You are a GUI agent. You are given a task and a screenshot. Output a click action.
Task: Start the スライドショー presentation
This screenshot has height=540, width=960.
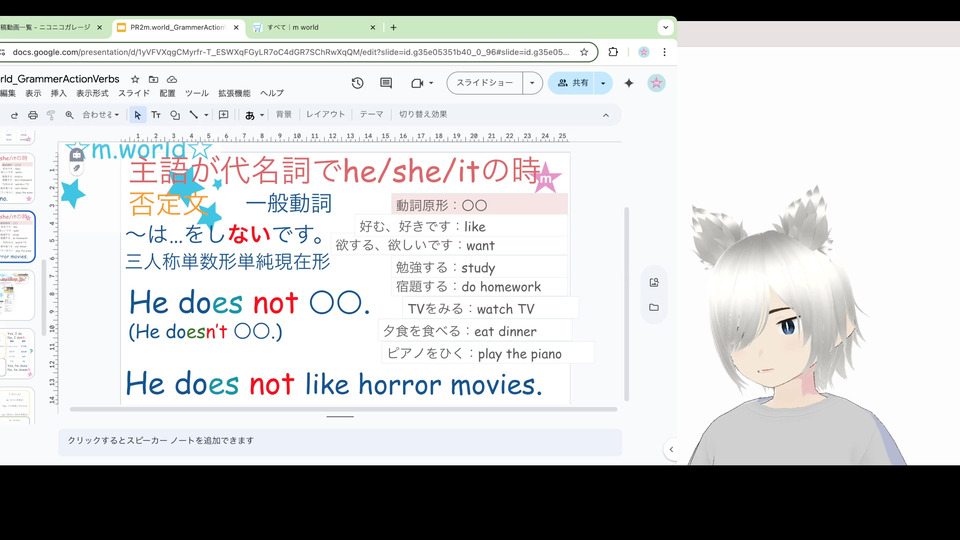(x=485, y=83)
